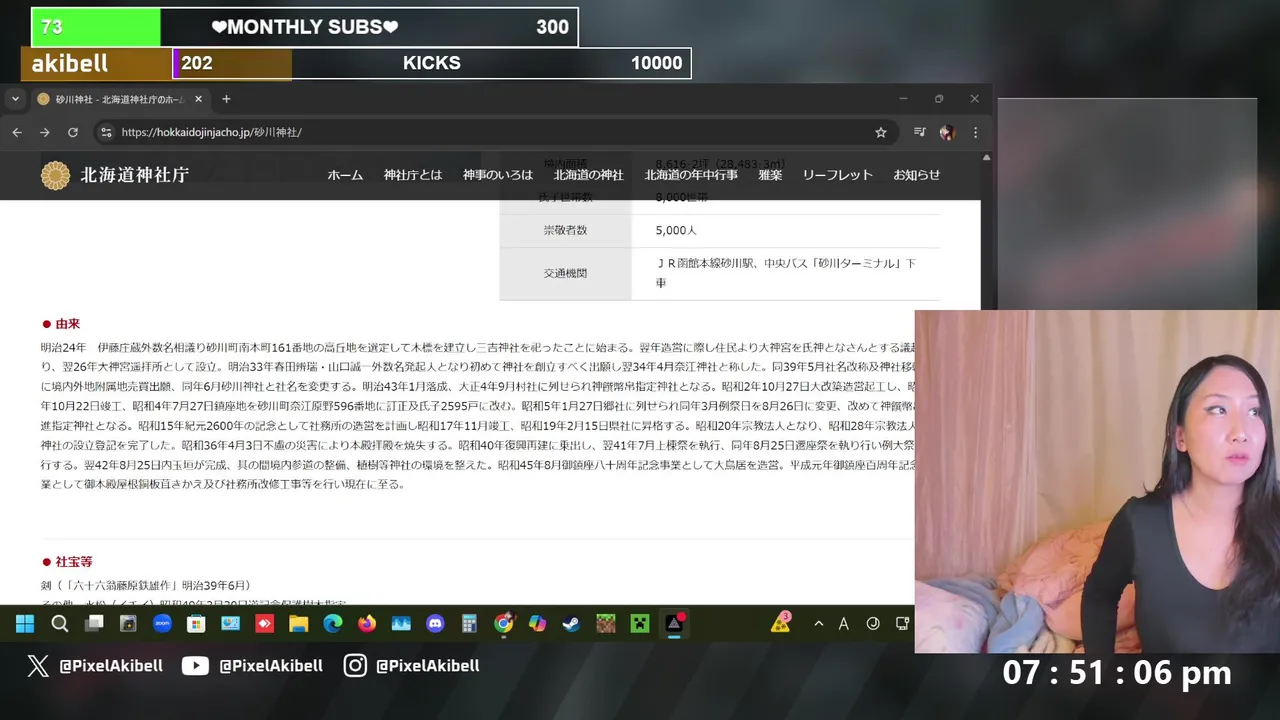Open the red arrow app in taskbar

[264, 624]
